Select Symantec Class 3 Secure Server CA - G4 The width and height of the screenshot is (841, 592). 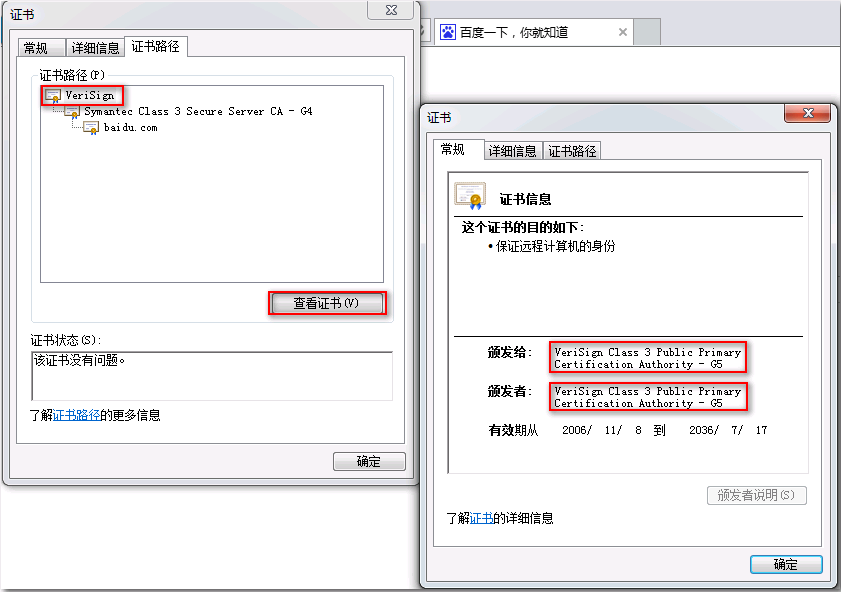click(x=198, y=112)
